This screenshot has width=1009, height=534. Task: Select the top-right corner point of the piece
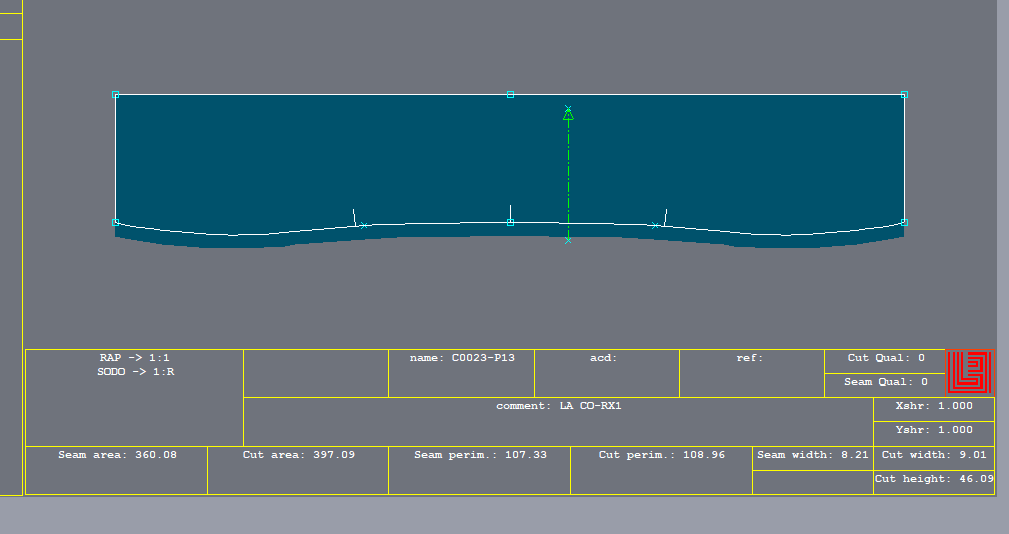click(904, 95)
